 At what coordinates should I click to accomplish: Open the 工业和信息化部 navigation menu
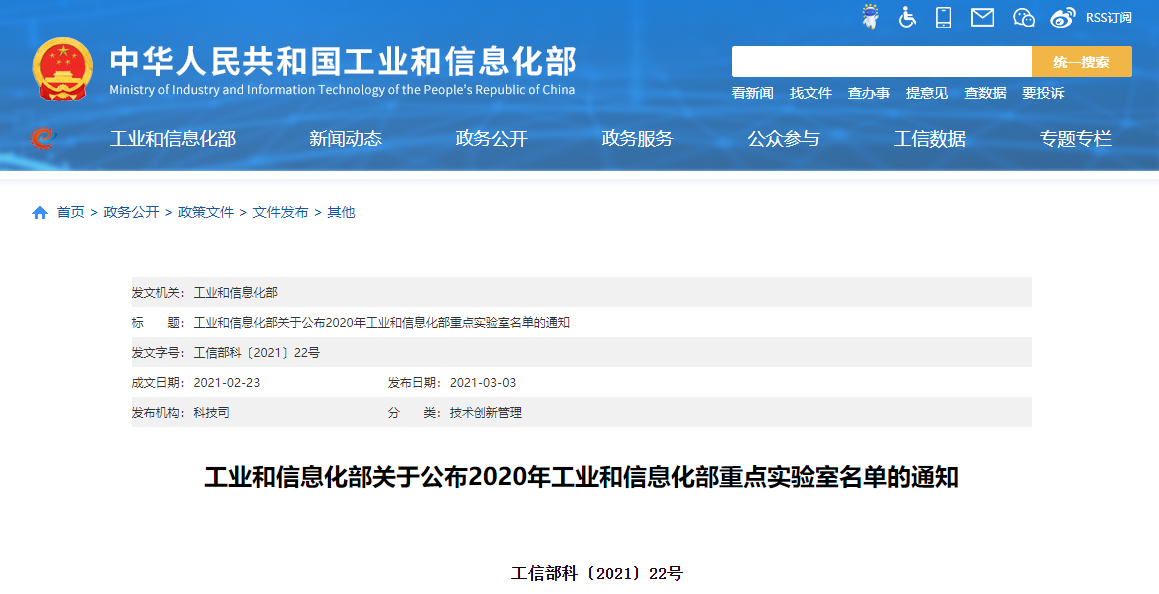tap(173, 138)
